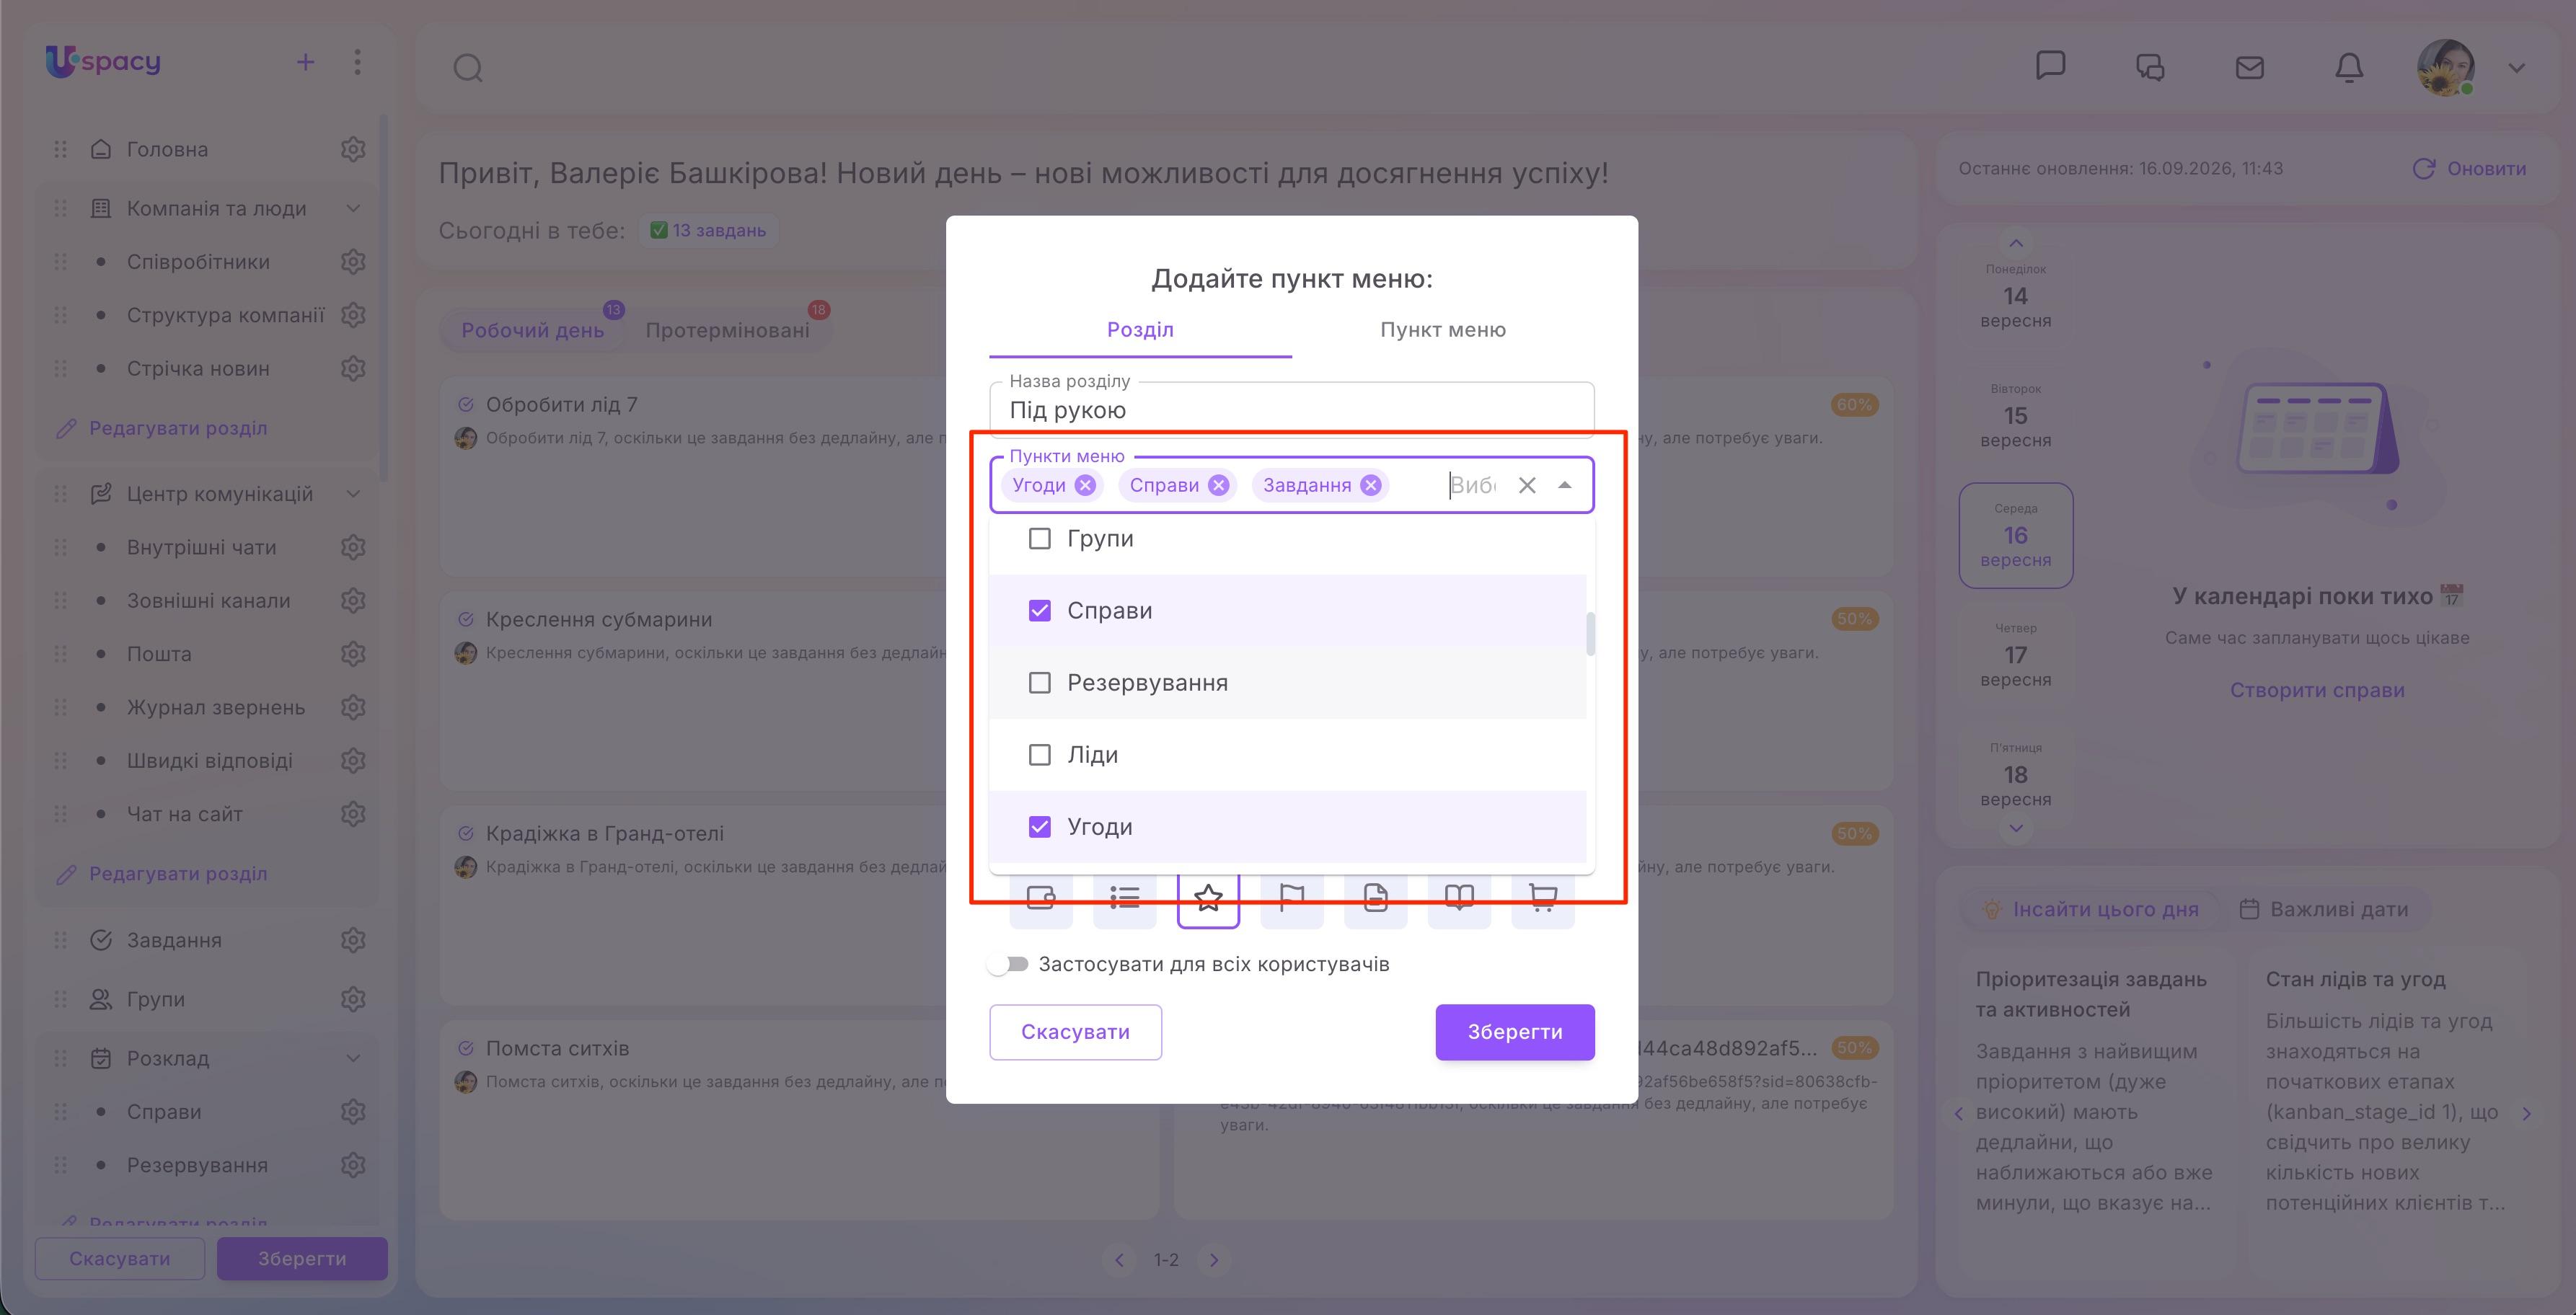Select the star icon for the section

(x=1208, y=897)
